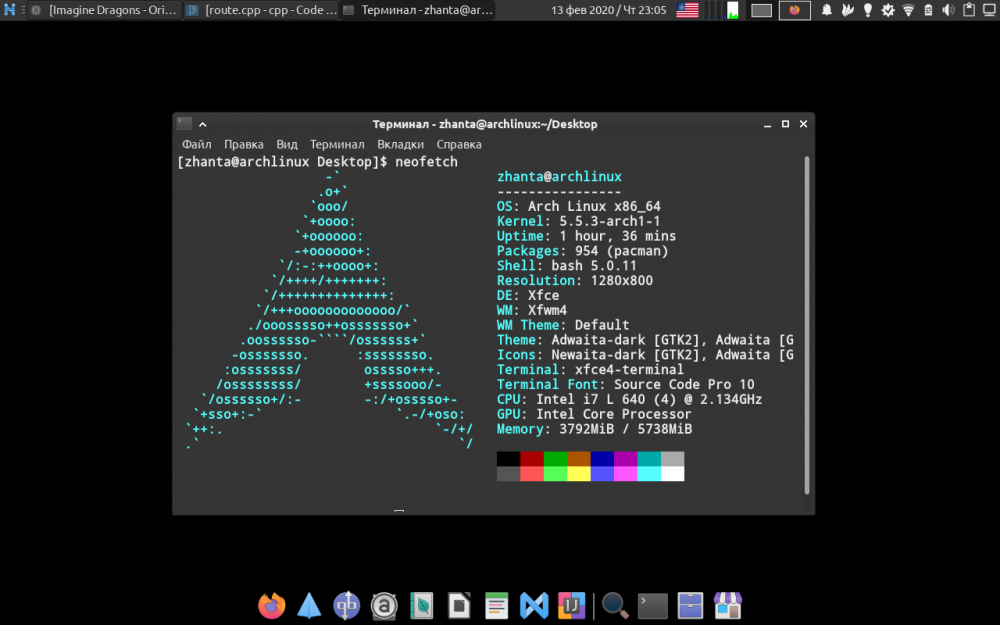
Task: Click the US flag keyboard layout indicator
Action: tap(687, 10)
